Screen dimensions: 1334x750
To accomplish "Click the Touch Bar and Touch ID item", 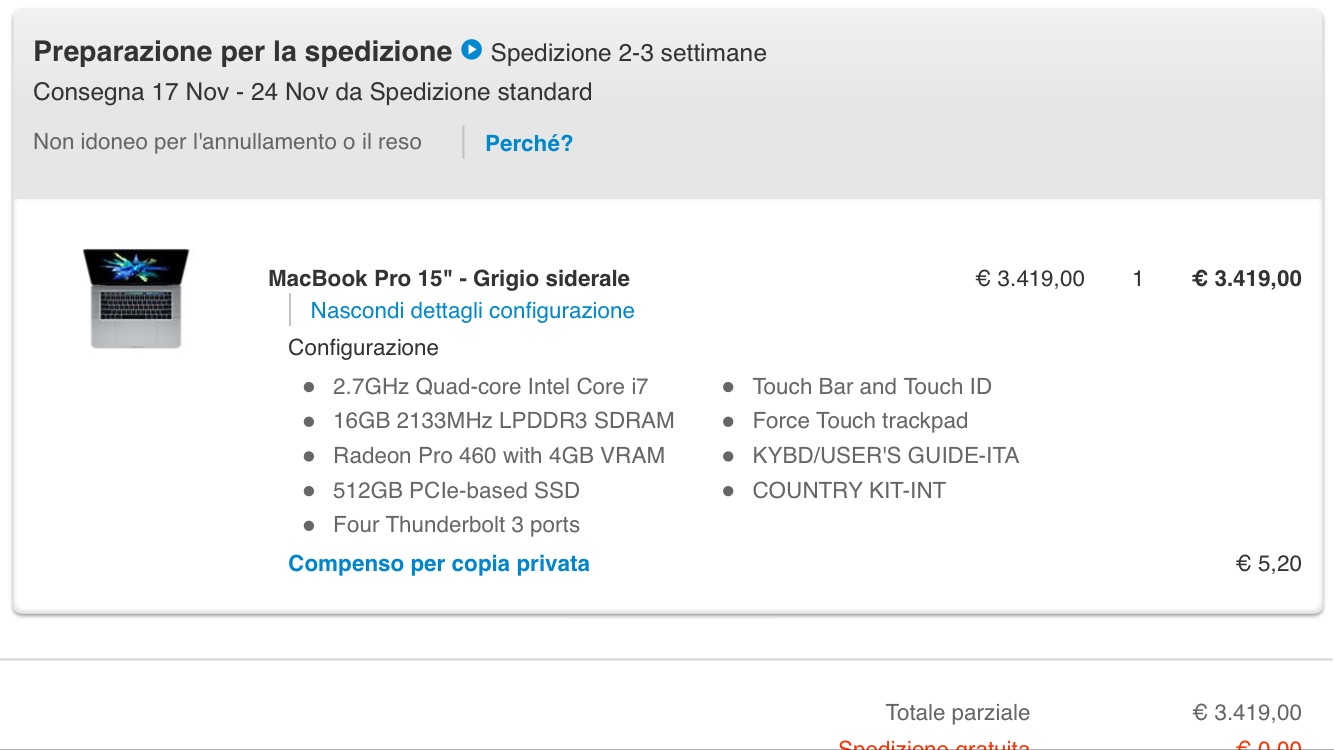I will [872, 387].
